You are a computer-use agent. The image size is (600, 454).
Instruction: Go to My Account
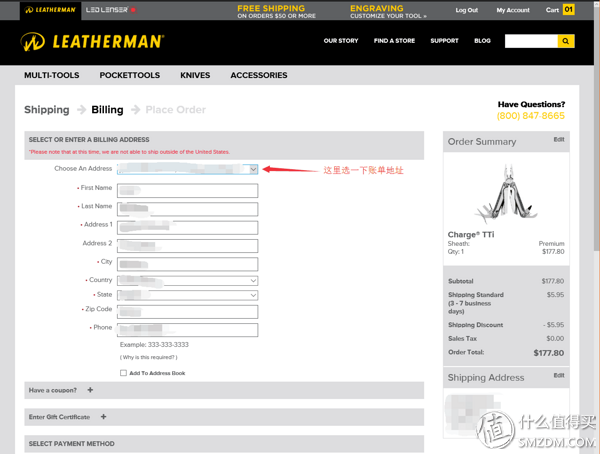[513, 10]
